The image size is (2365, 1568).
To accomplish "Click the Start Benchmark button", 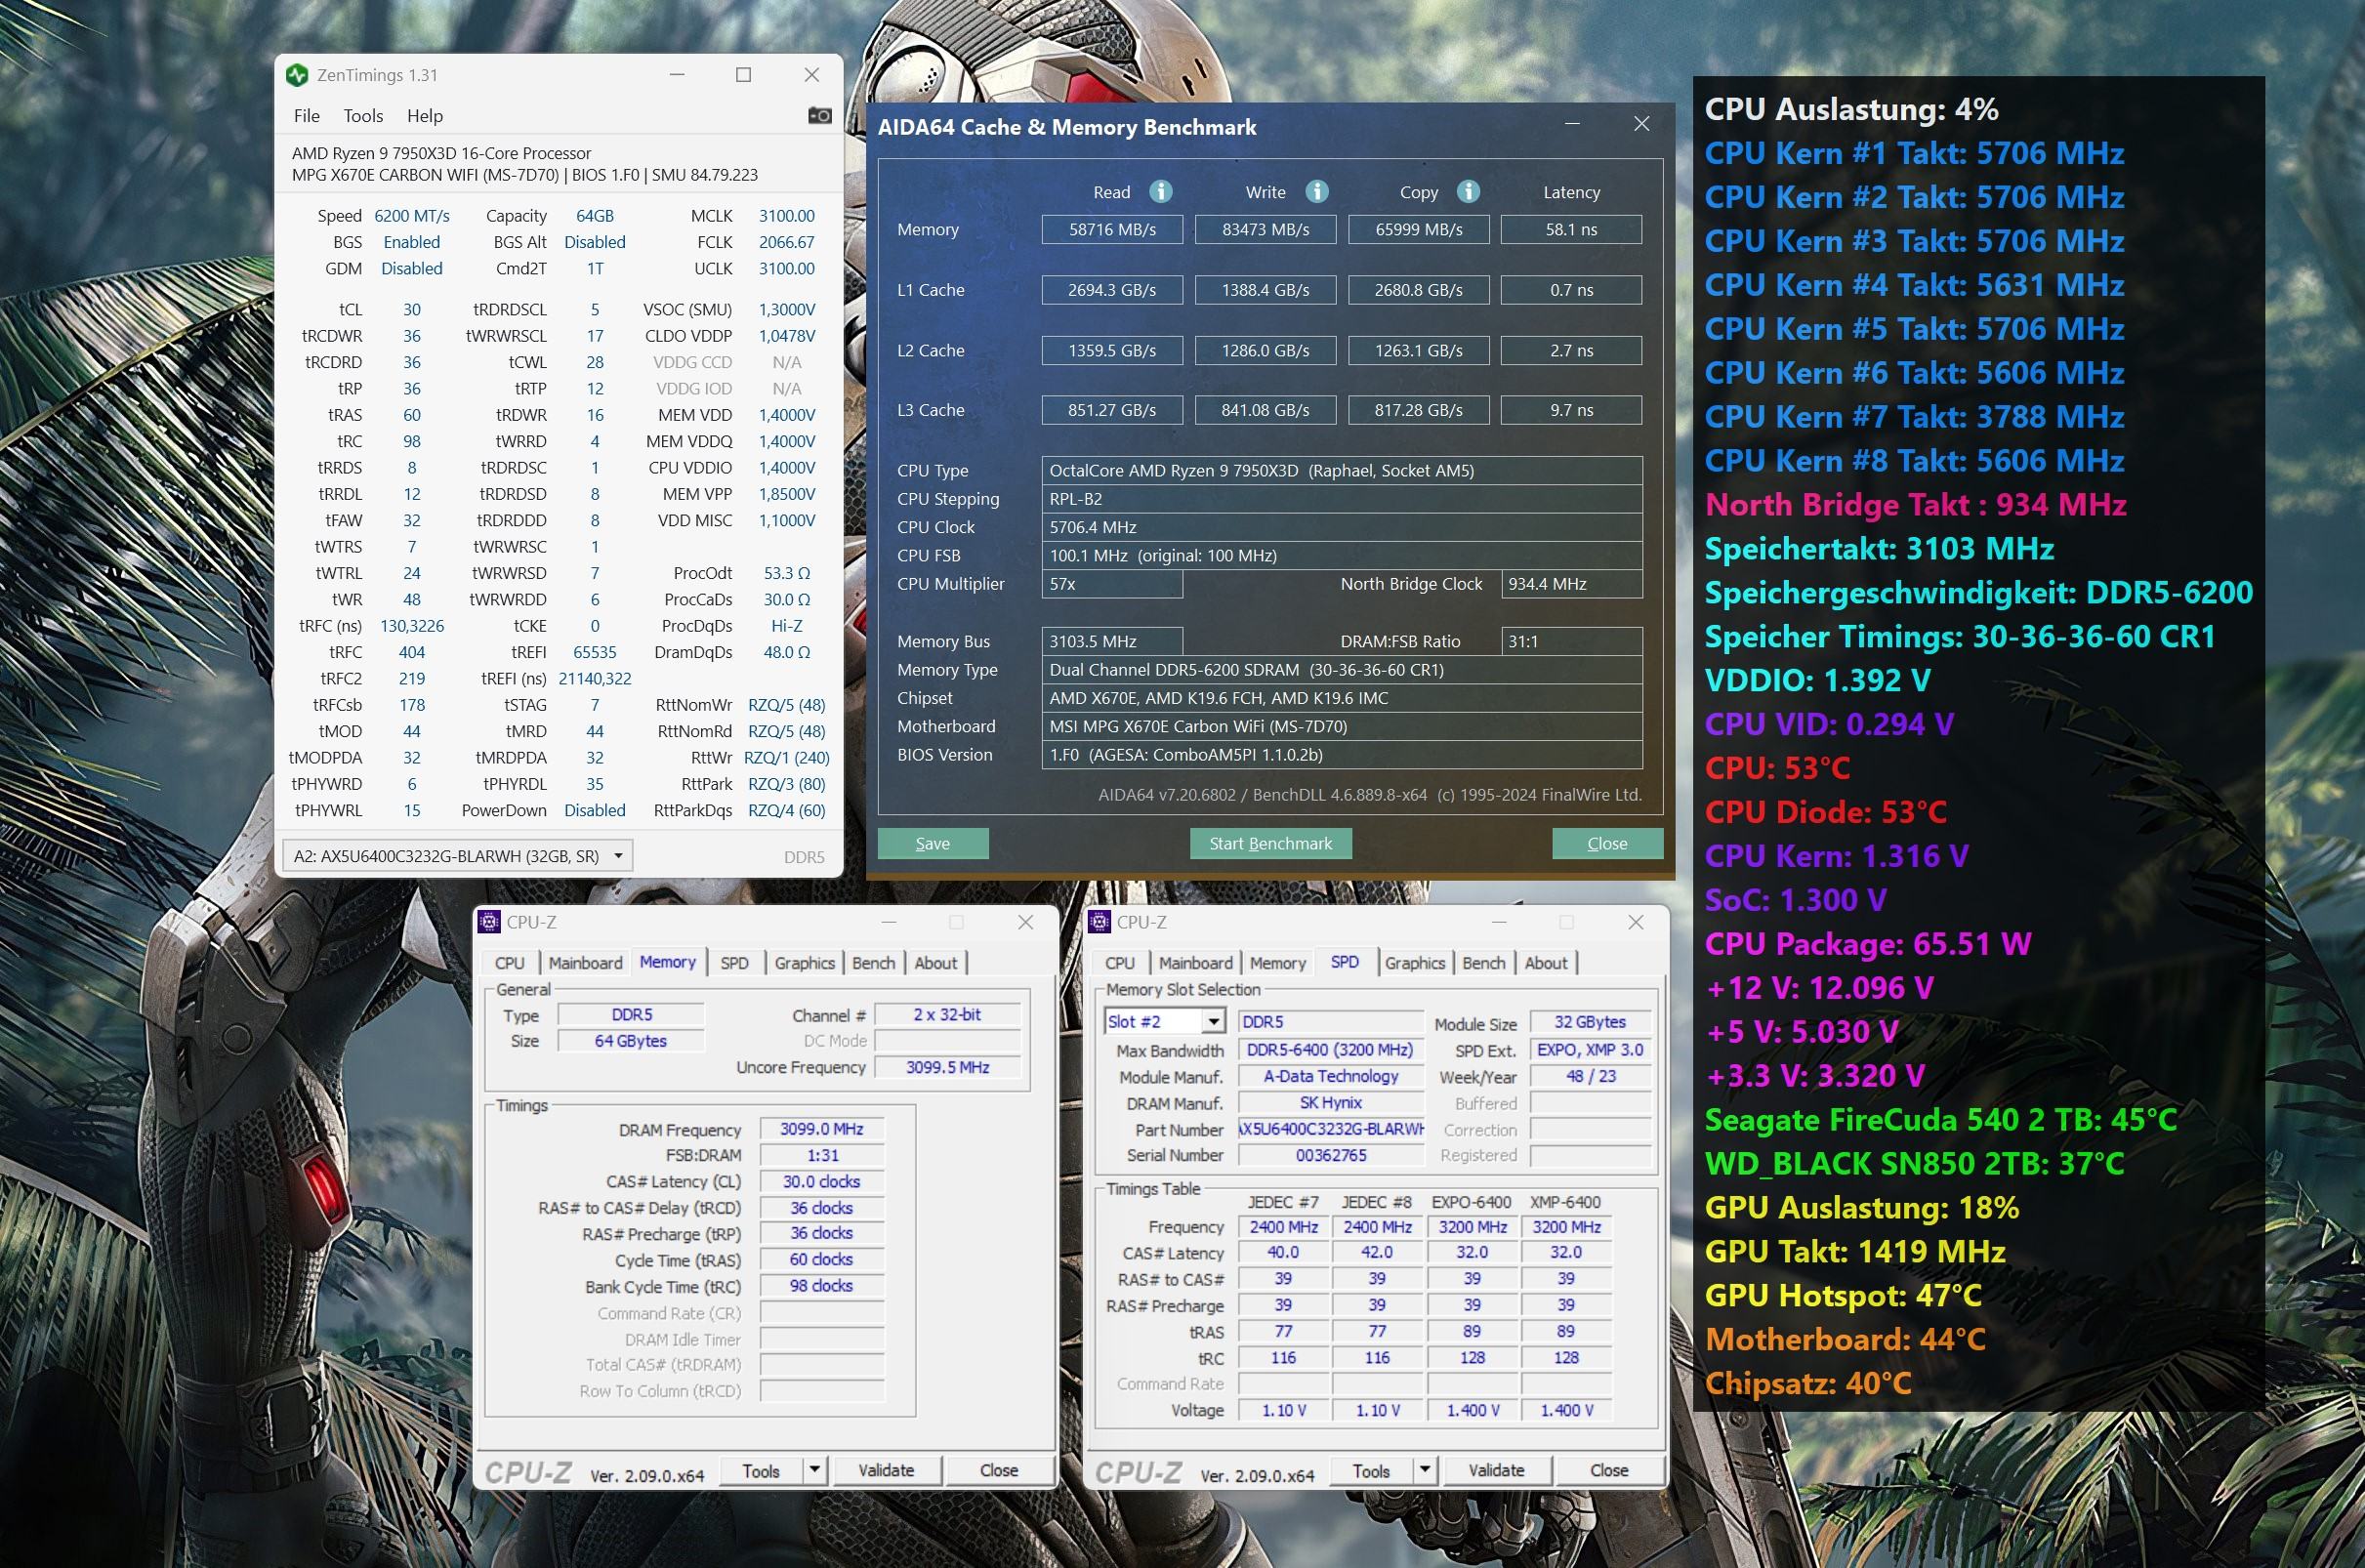I will 1270,843.
